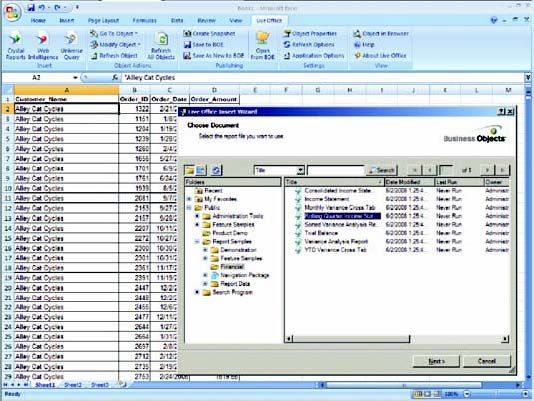Sort by the Title column header
The image size is (534, 401).
pos(334,182)
